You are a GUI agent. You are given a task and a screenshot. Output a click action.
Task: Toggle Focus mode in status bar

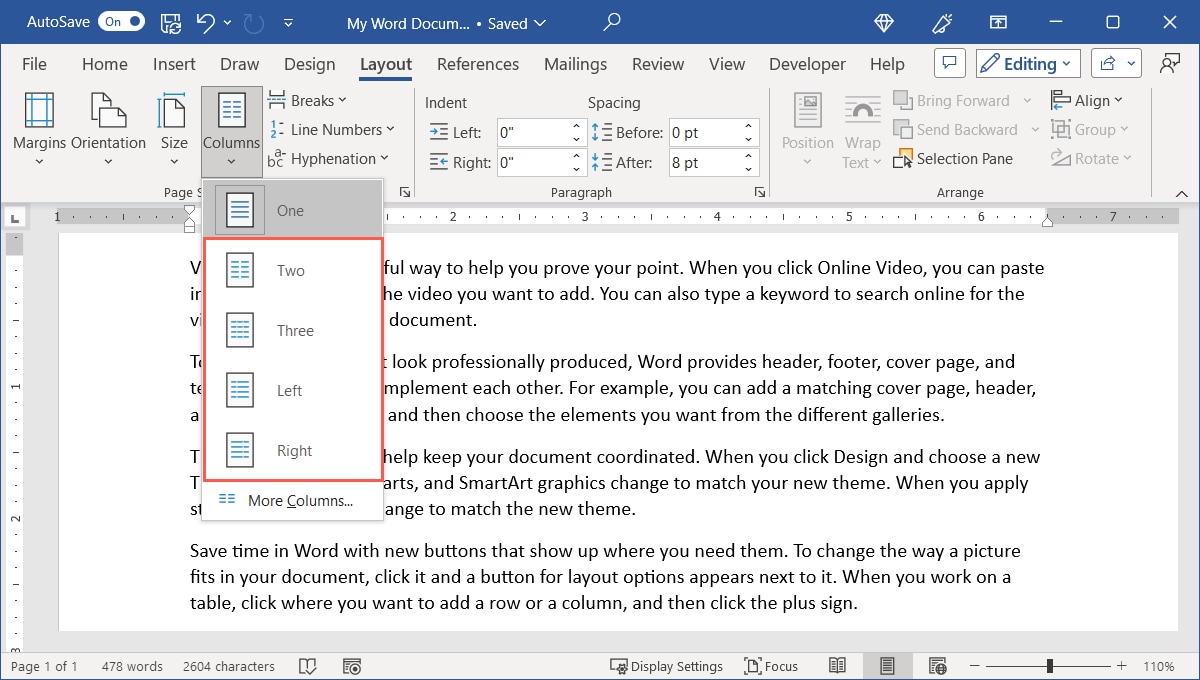tap(771, 665)
